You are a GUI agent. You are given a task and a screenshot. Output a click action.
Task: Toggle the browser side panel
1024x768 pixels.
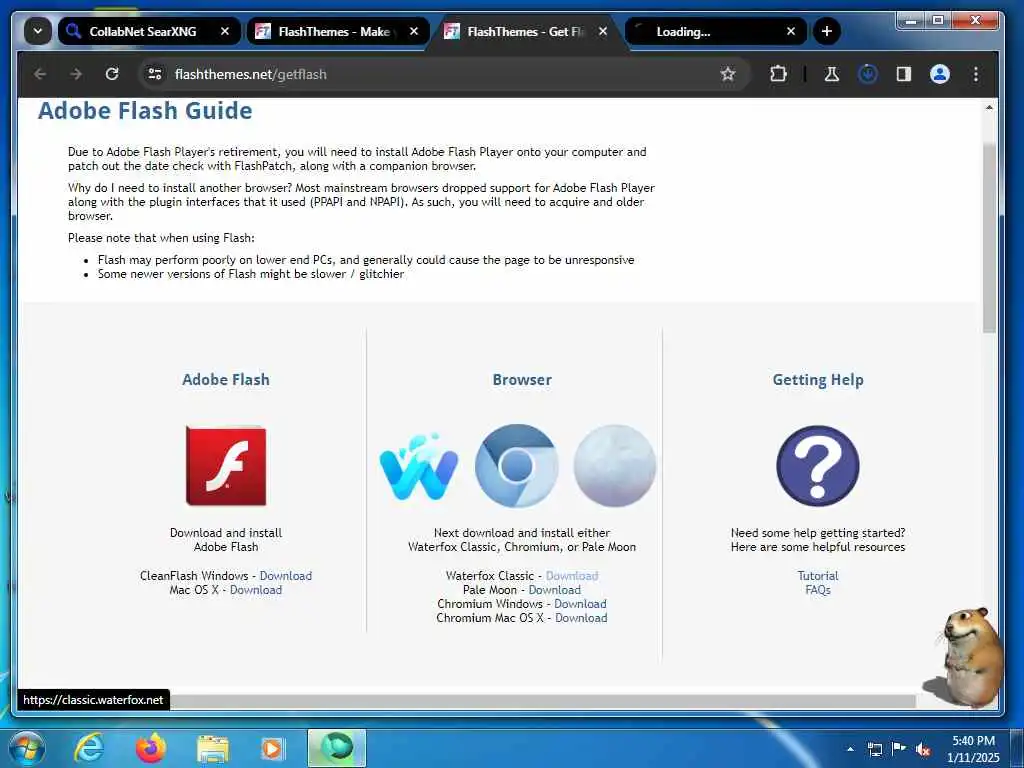[904, 74]
